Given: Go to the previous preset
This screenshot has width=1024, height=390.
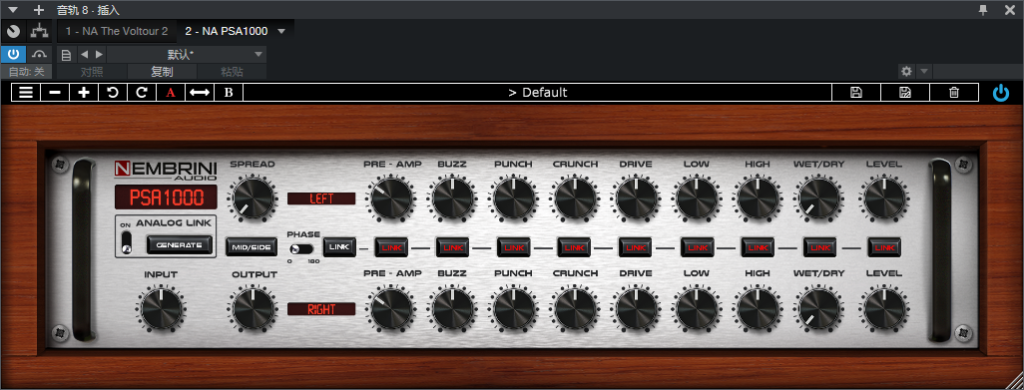Looking at the screenshot, I should click(84, 54).
